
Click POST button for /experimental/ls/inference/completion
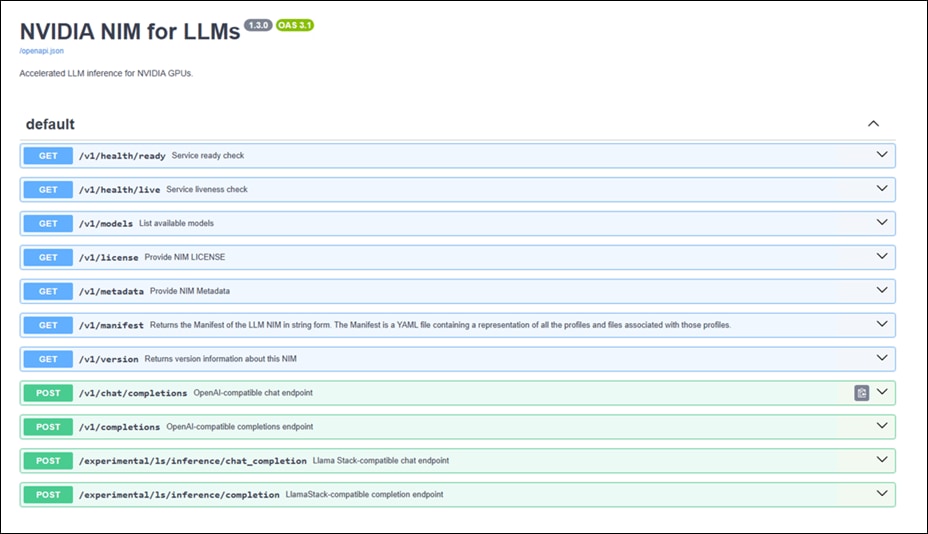coord(48,494)
